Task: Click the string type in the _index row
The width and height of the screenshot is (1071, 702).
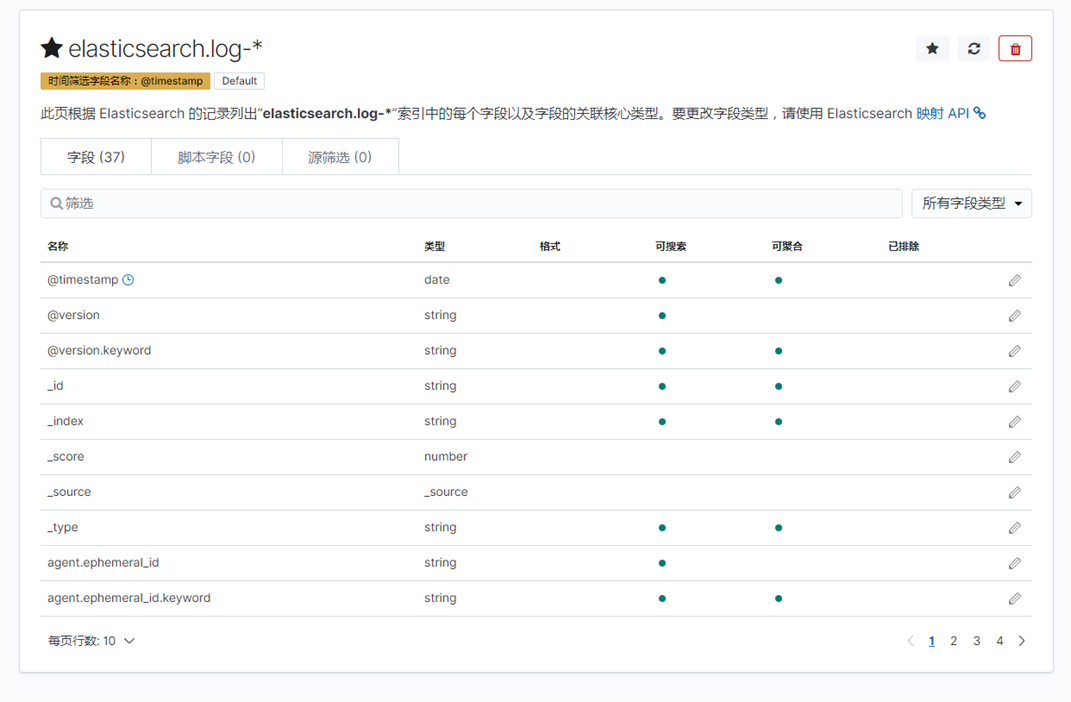Action: tap(441, 421)
